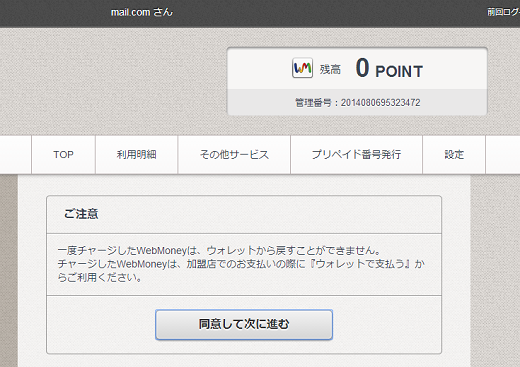This screenshot has height=367, width=520.
Task: Open the 設定 tab
Action: point(454,155)
